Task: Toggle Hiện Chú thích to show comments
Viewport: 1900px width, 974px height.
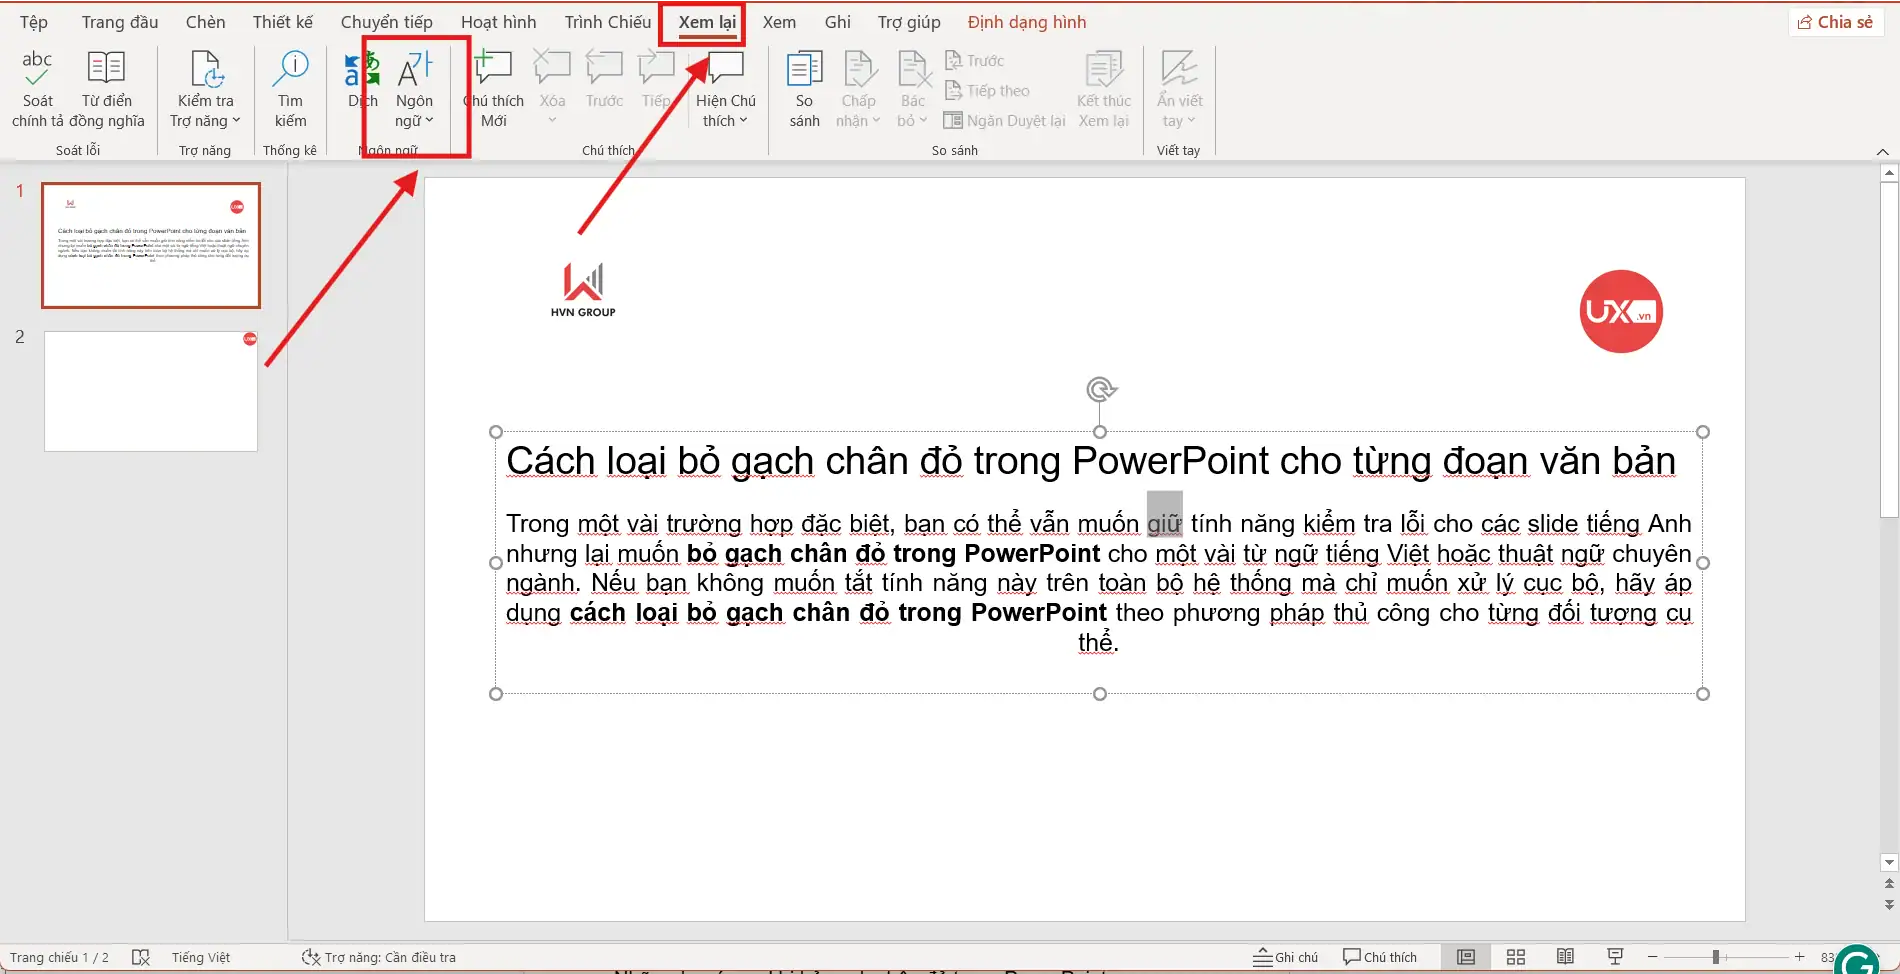Action: [725, 88]
